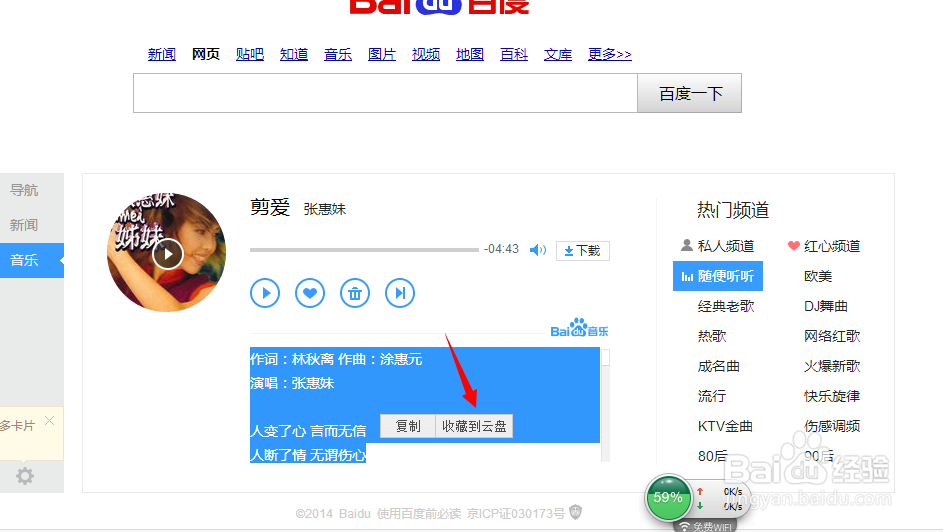Click the 作词:林秋离 lyric credit line
Image resolution: width=943 pixels, height=532 pixels.
(336, 359)
